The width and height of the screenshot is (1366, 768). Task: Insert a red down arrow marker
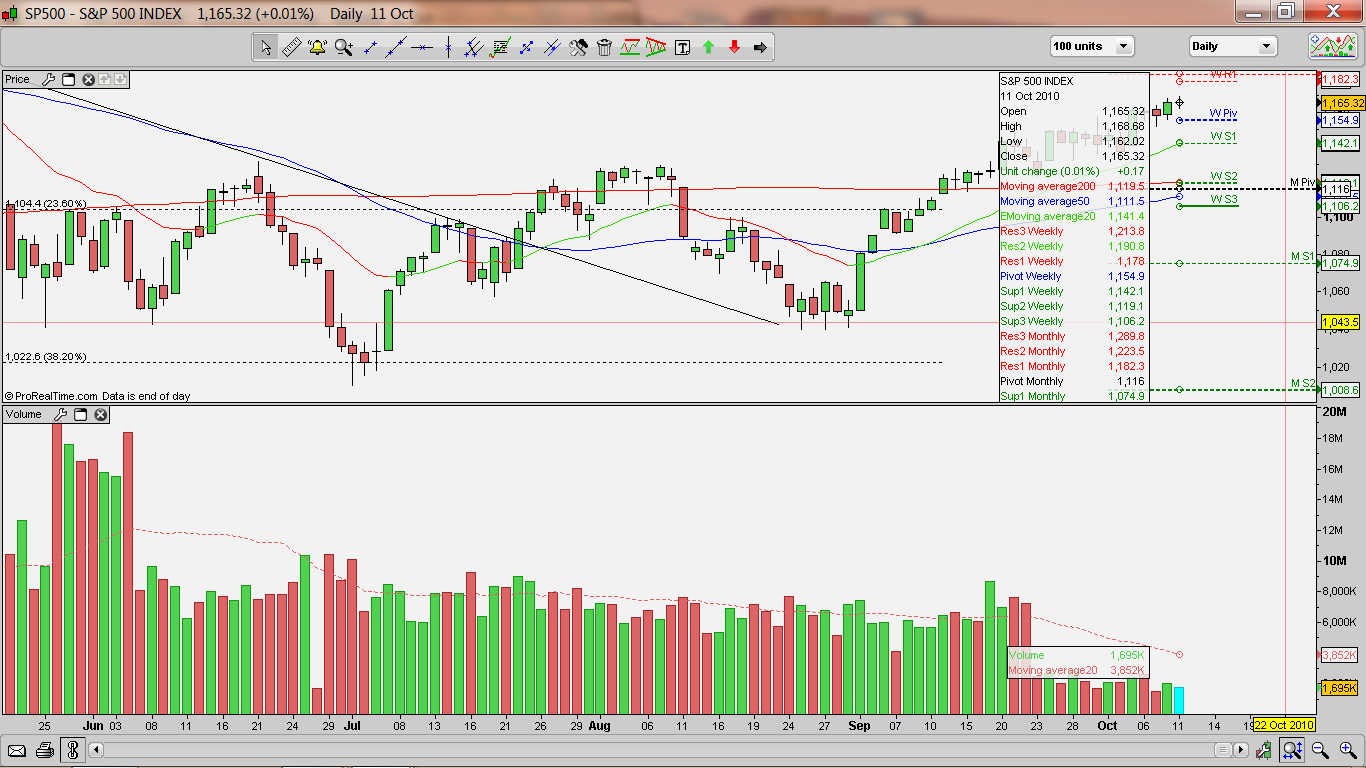[734, 47]
